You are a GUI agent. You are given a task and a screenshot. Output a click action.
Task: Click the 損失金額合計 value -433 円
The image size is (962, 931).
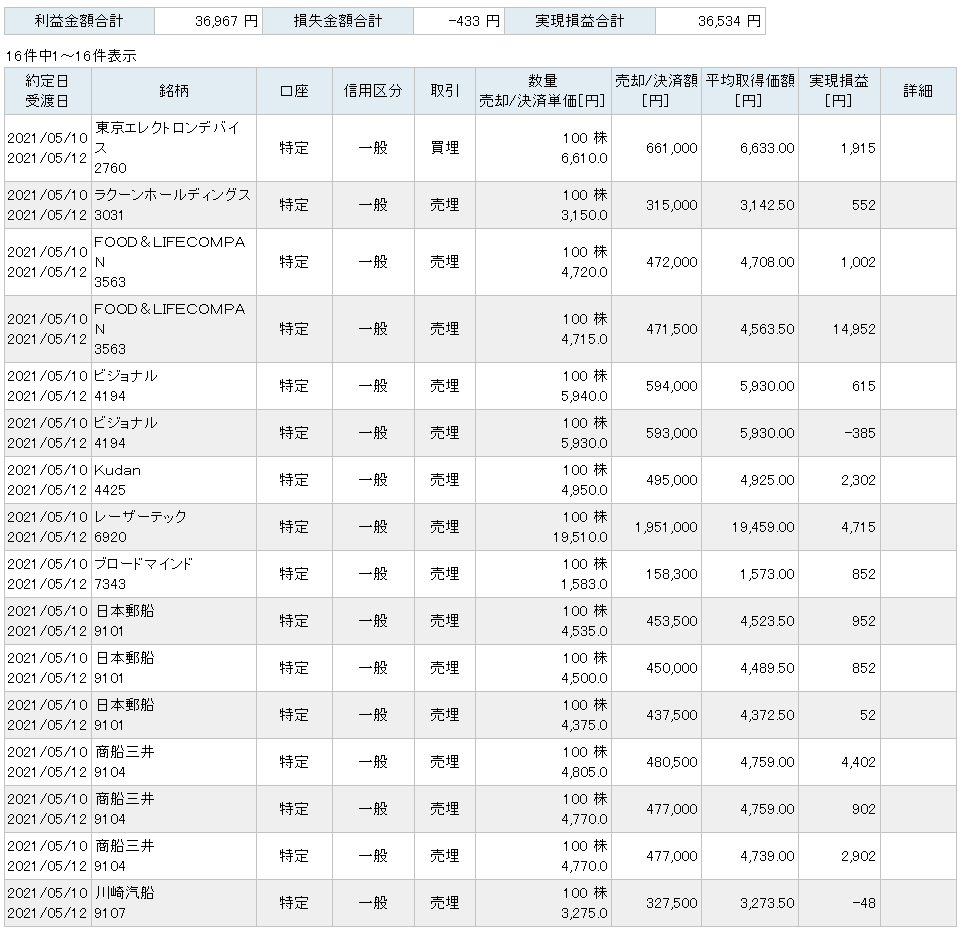coord(474,21)
